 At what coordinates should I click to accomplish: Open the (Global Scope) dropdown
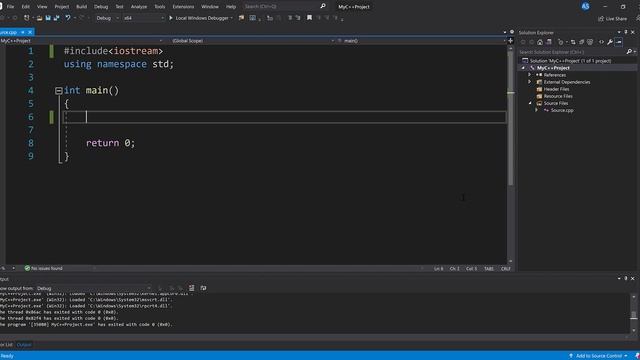252,40
